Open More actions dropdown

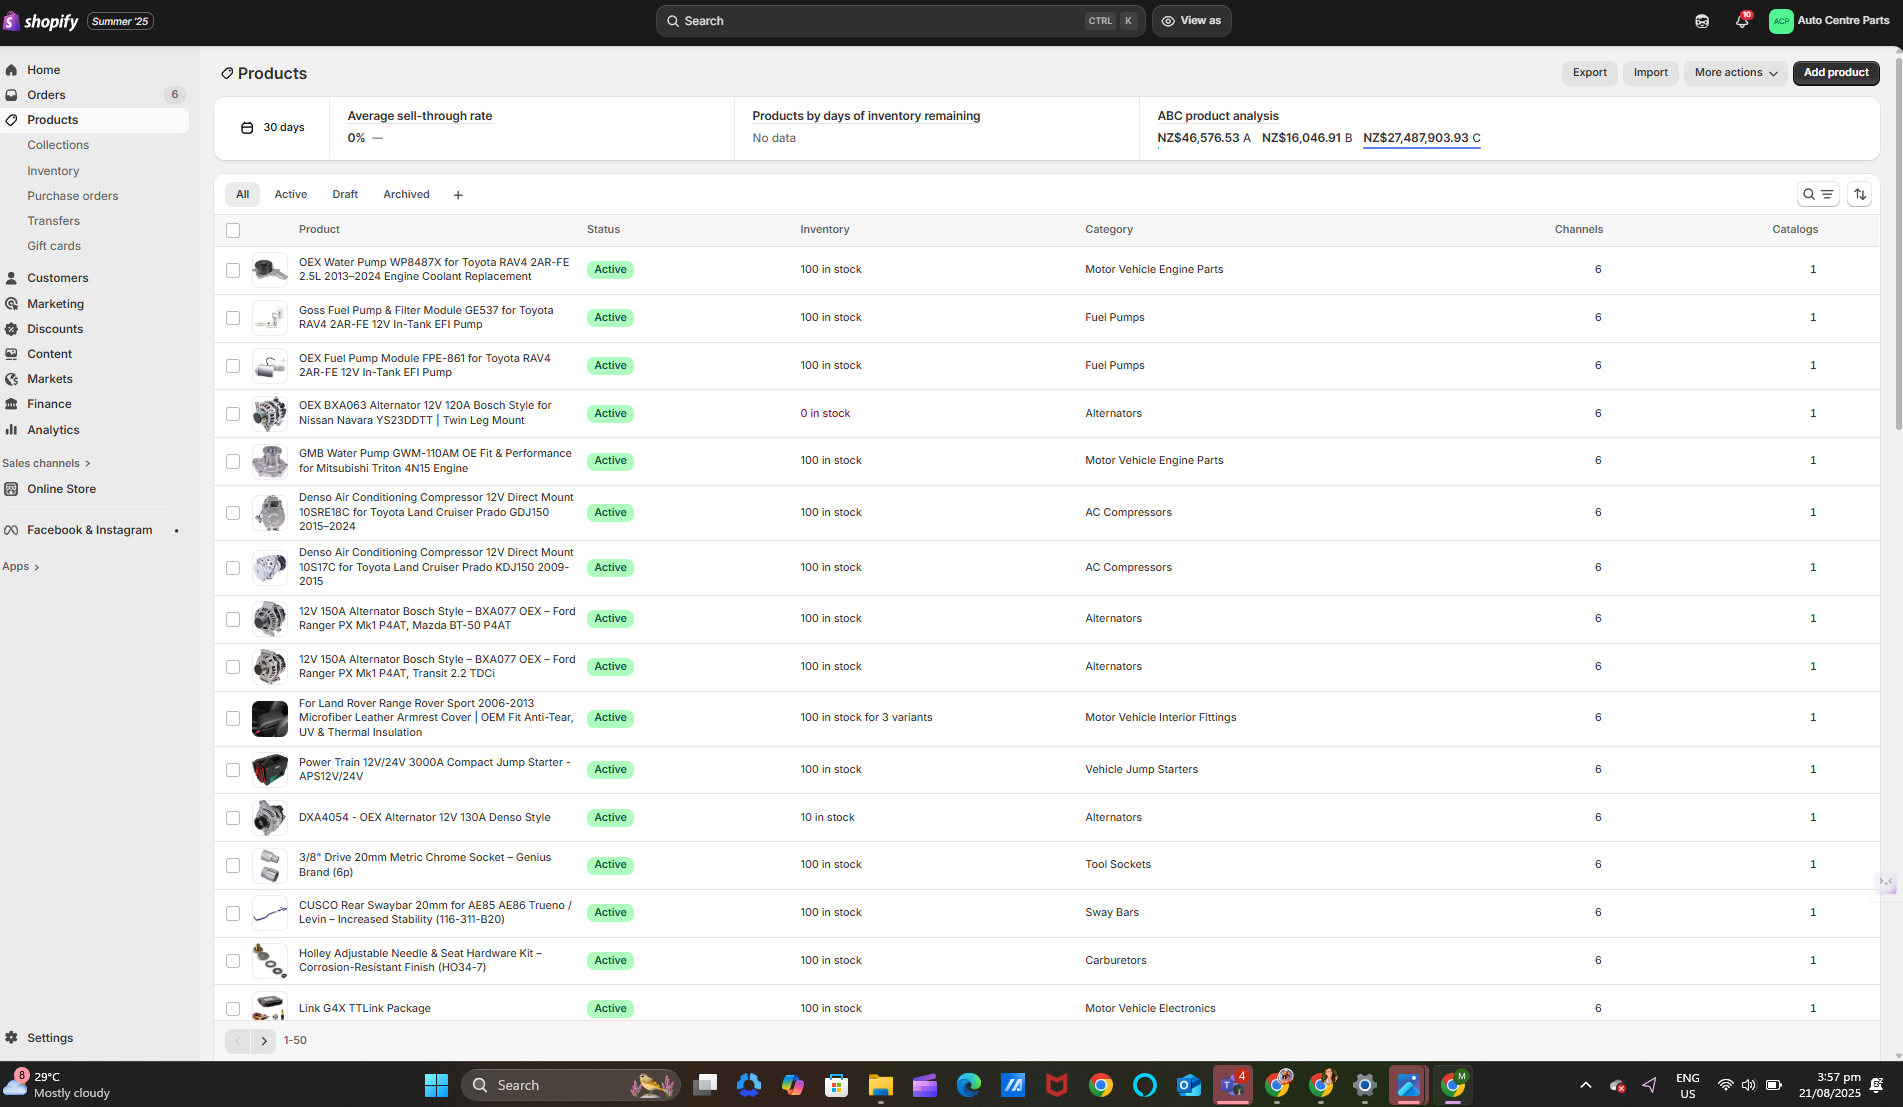coord(1735,73)
